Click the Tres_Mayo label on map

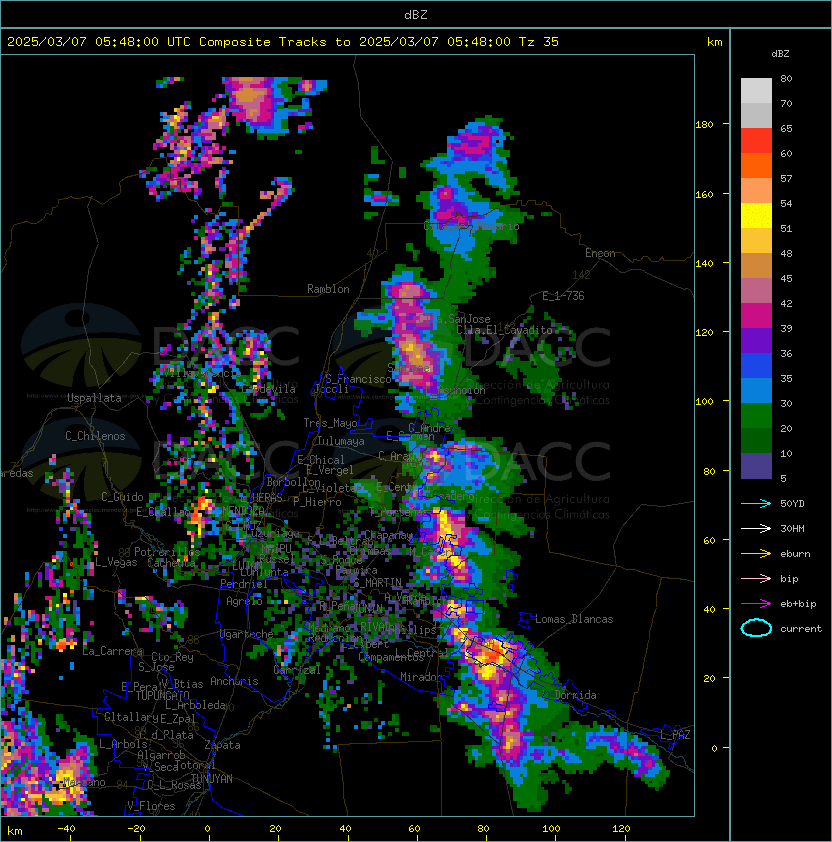[330, 423]
